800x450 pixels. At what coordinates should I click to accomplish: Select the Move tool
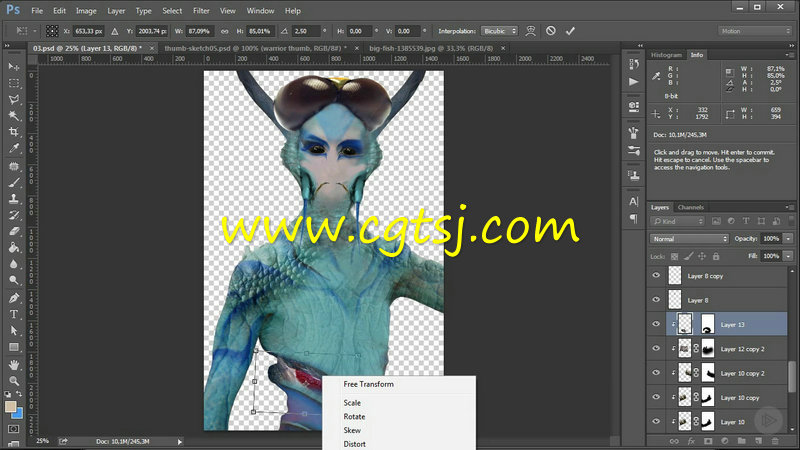[x=14, y=67]
